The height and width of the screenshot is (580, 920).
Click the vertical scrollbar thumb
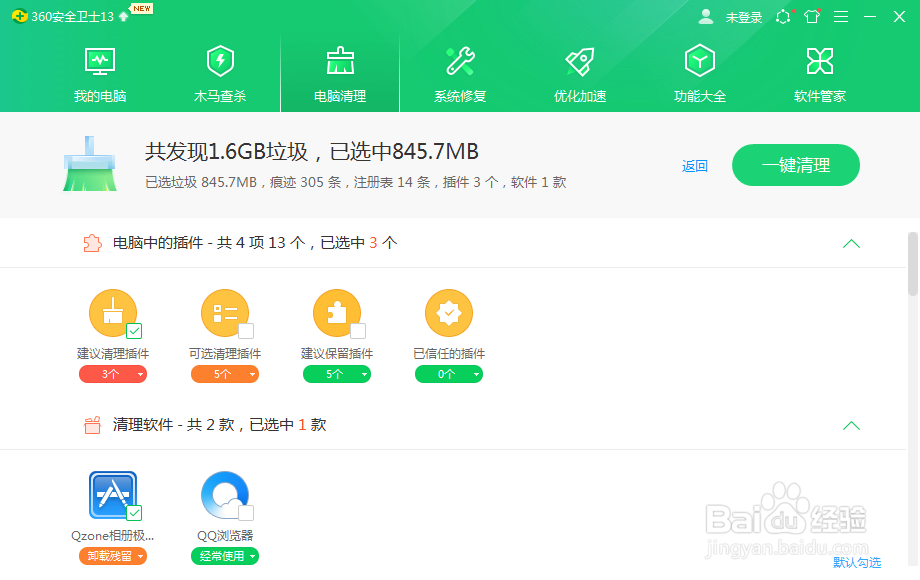click(x=912, y=264)
